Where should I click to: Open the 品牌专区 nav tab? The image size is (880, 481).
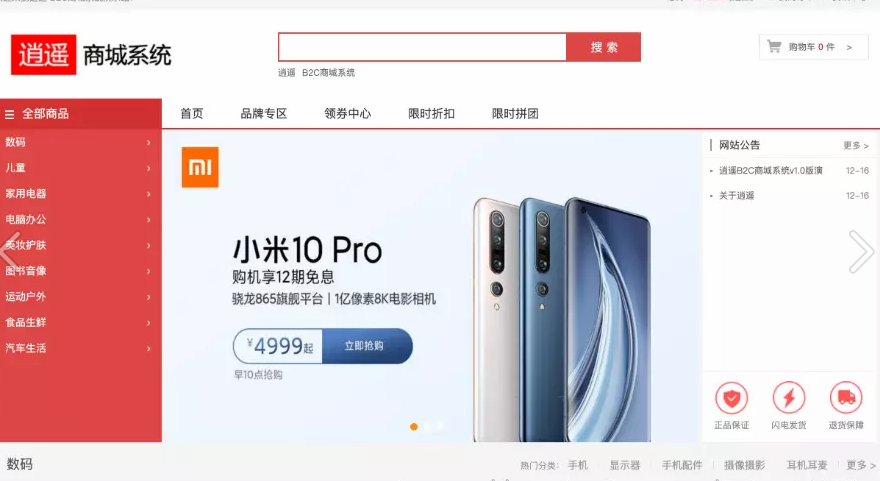click(264, 114)
